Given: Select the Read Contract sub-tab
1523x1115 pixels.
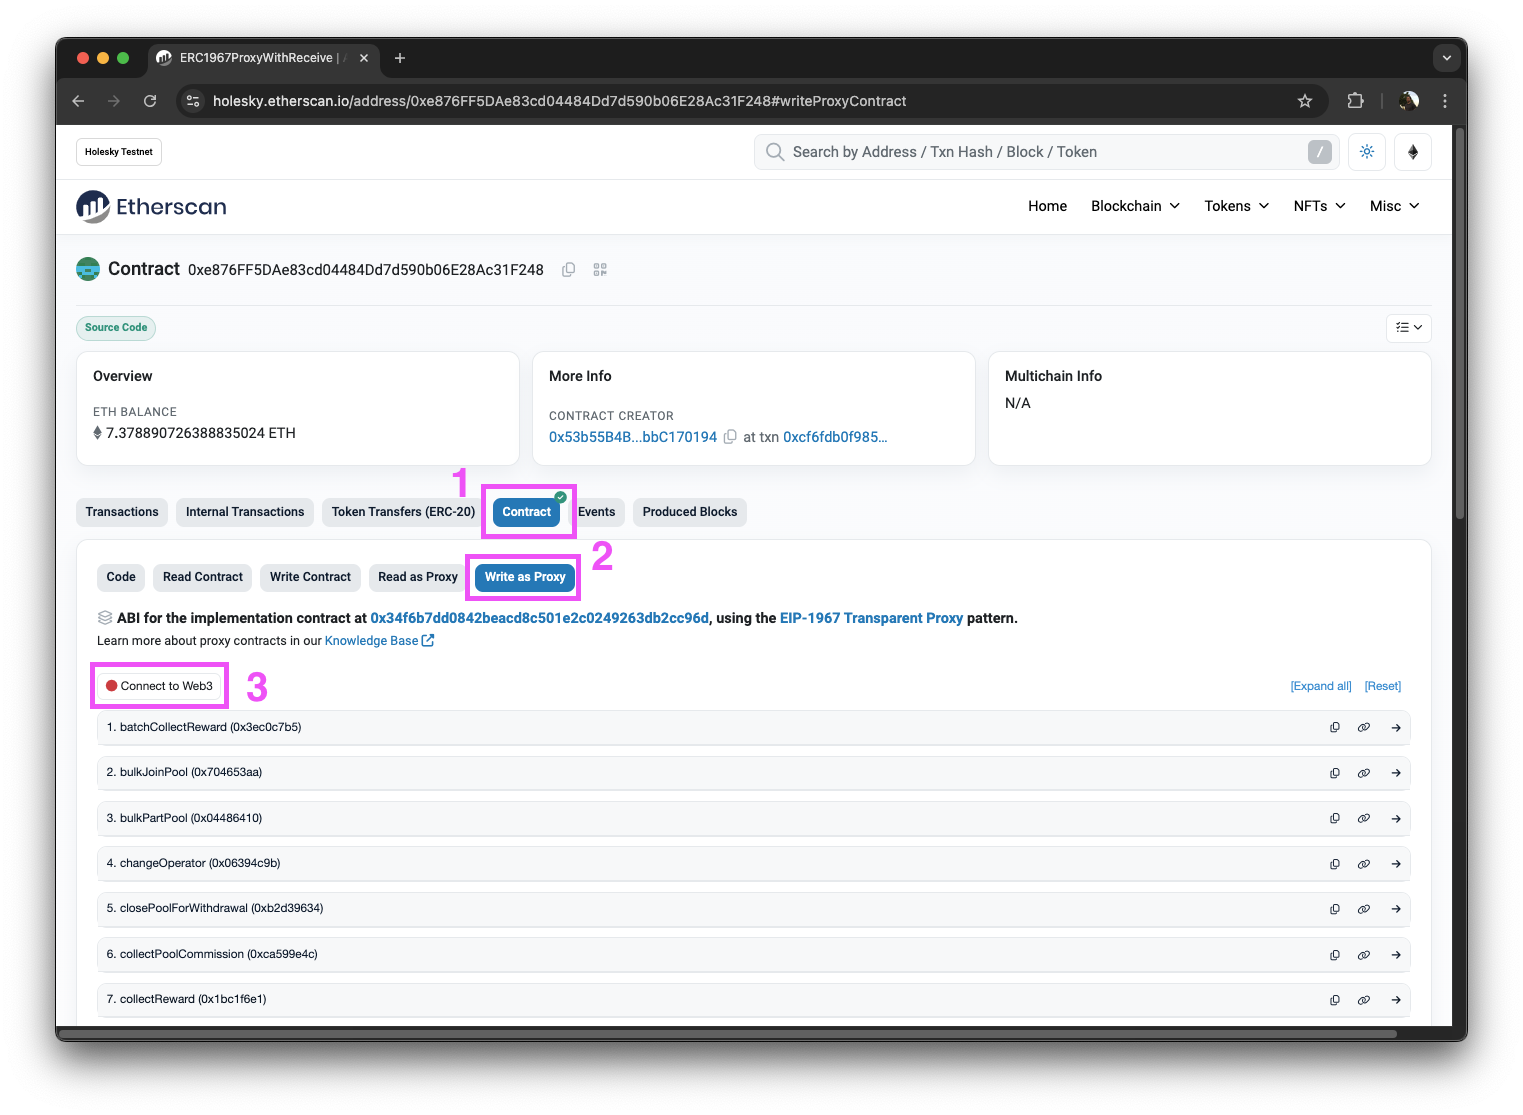Looking at the screenshot, I should pos(203,577).
